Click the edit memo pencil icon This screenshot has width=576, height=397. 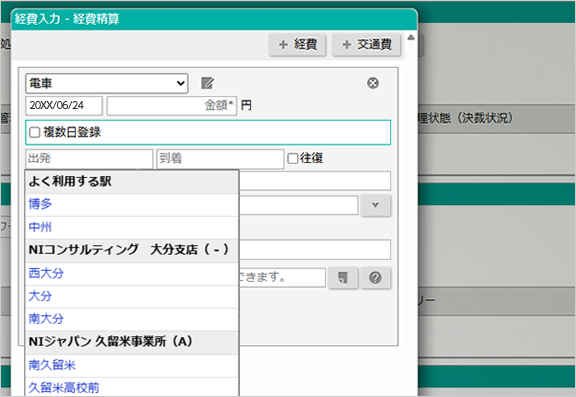207,83
